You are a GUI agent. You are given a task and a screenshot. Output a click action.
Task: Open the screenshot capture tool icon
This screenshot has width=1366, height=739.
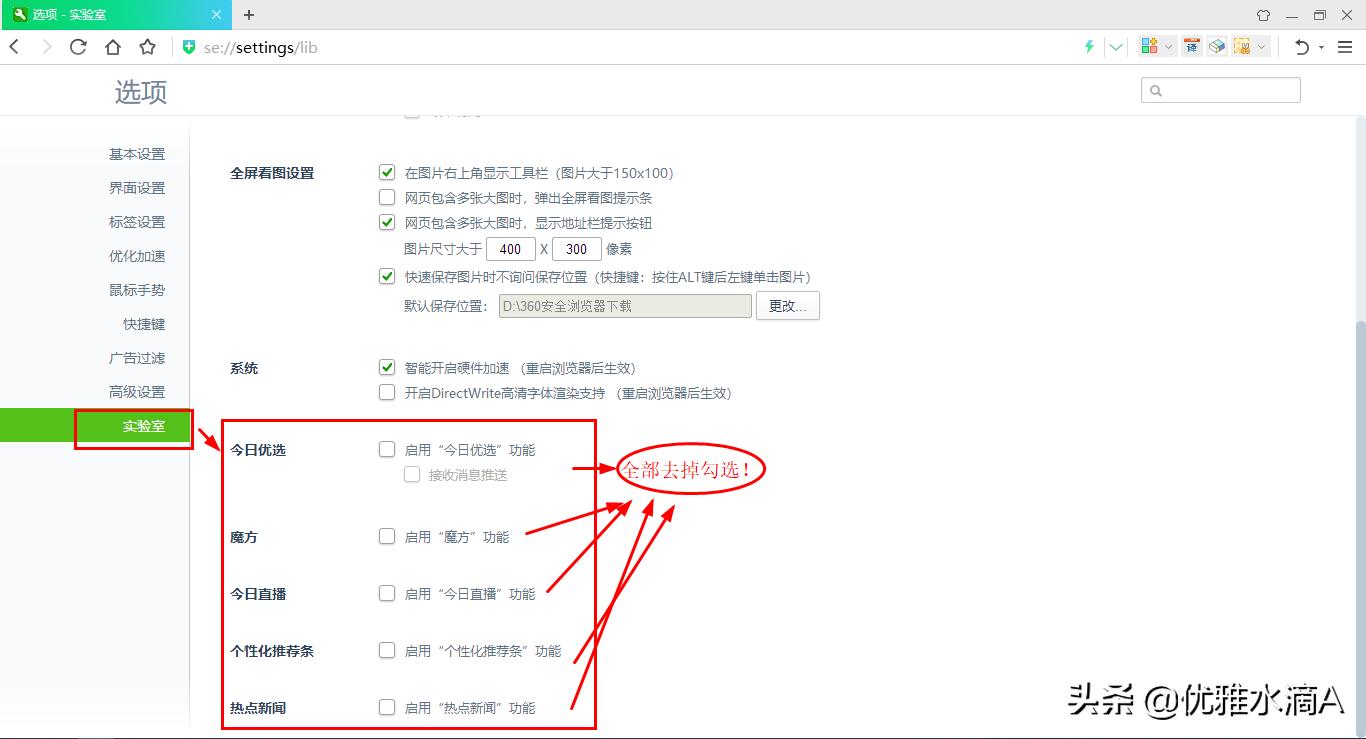point(1240,47)
